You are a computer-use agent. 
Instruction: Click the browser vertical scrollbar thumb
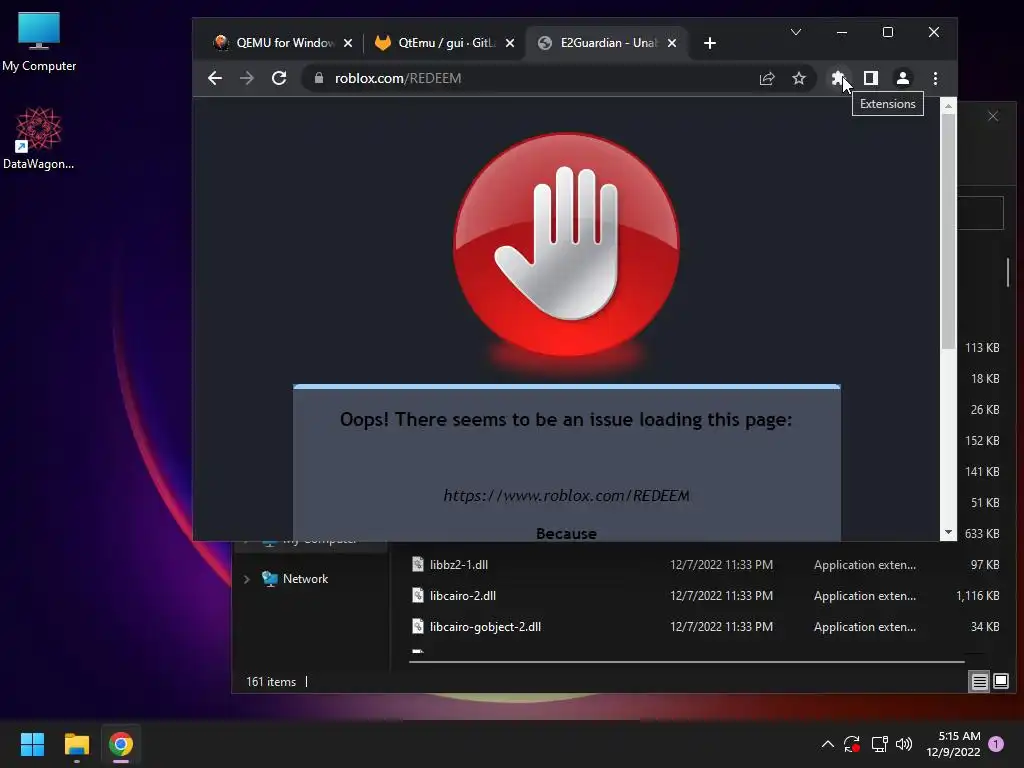pyautogui.click(x=948, y=231)
